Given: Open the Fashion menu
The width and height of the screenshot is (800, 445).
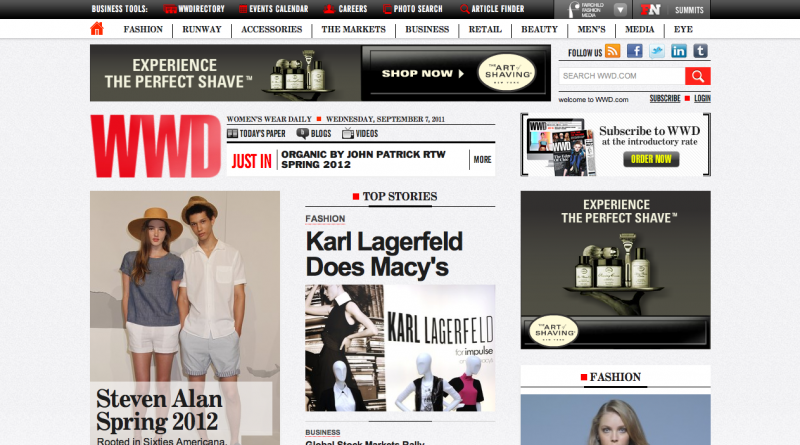Looking at the screenshot, I should 143,29.
